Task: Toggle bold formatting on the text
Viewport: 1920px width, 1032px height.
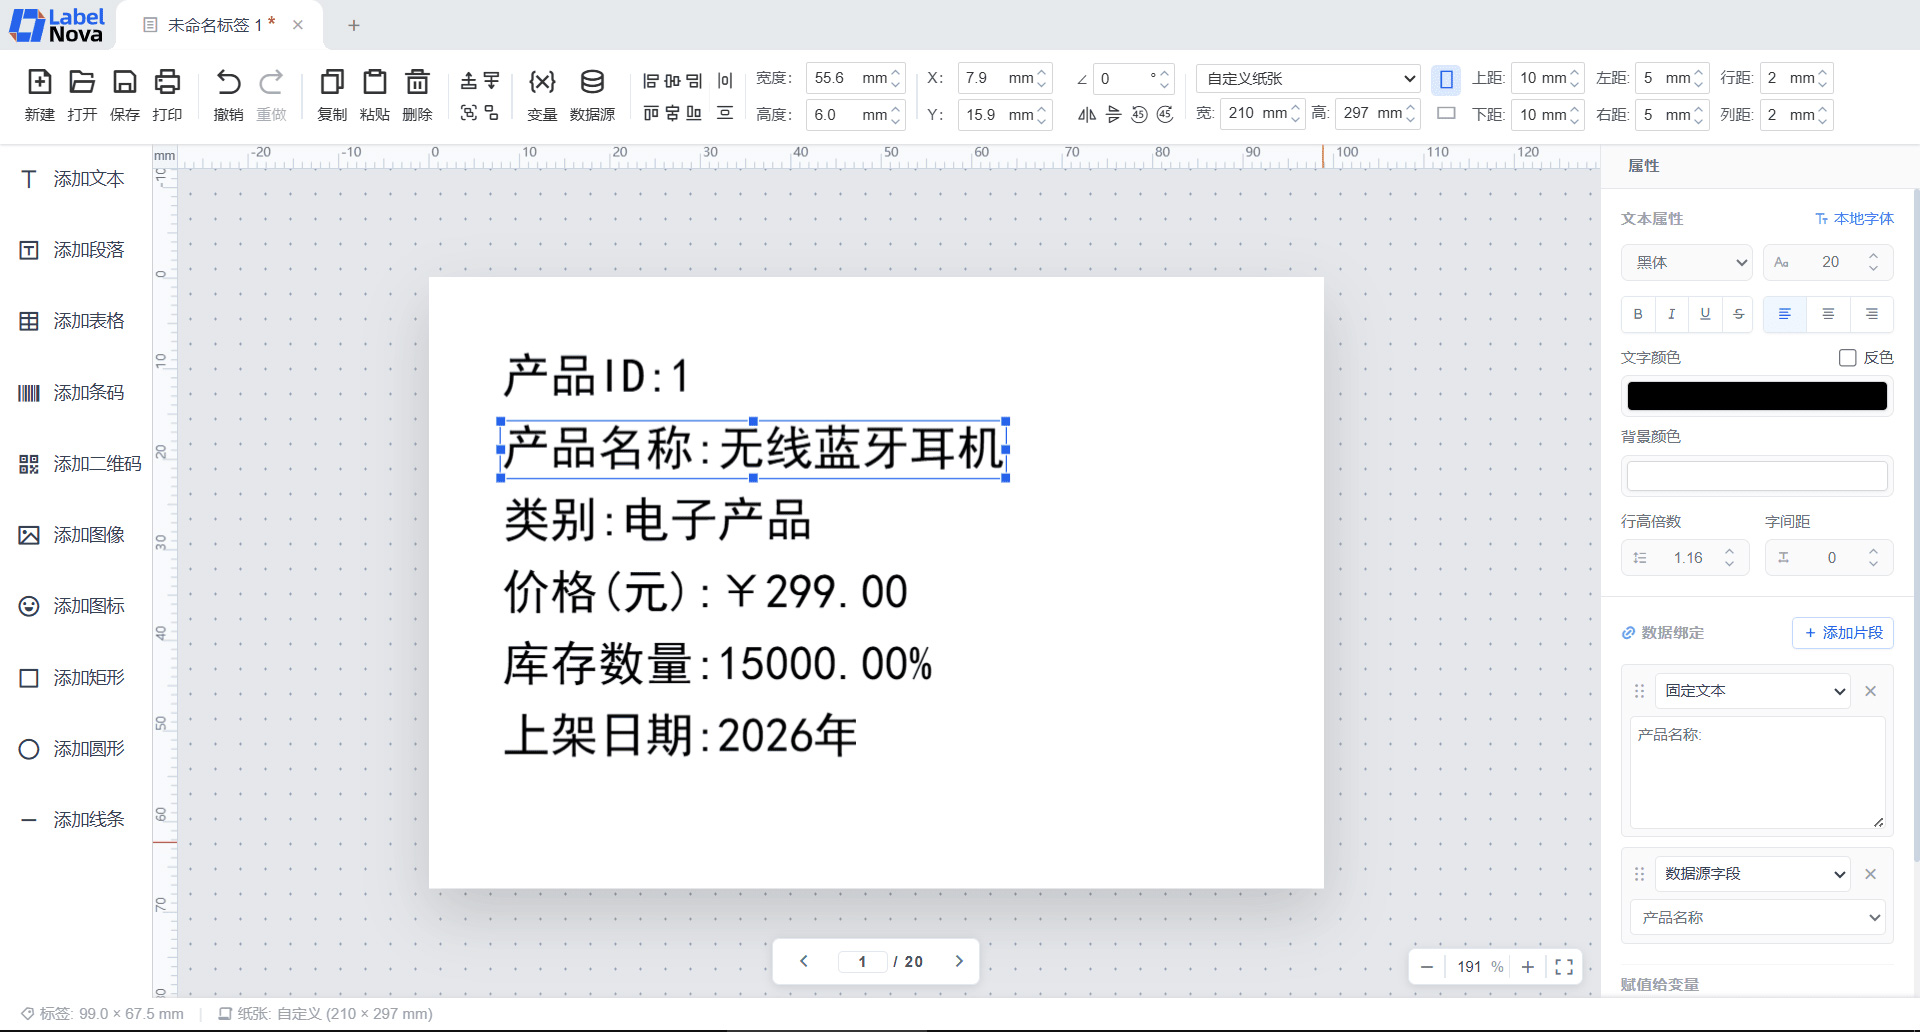Action: point(1638,314)
